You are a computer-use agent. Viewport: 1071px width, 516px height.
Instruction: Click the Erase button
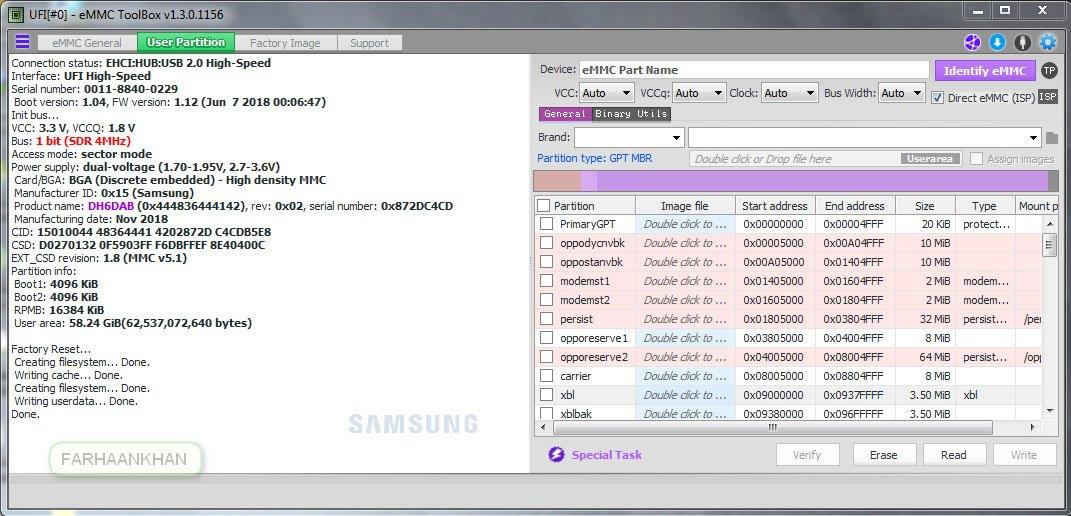click(883, 455)
